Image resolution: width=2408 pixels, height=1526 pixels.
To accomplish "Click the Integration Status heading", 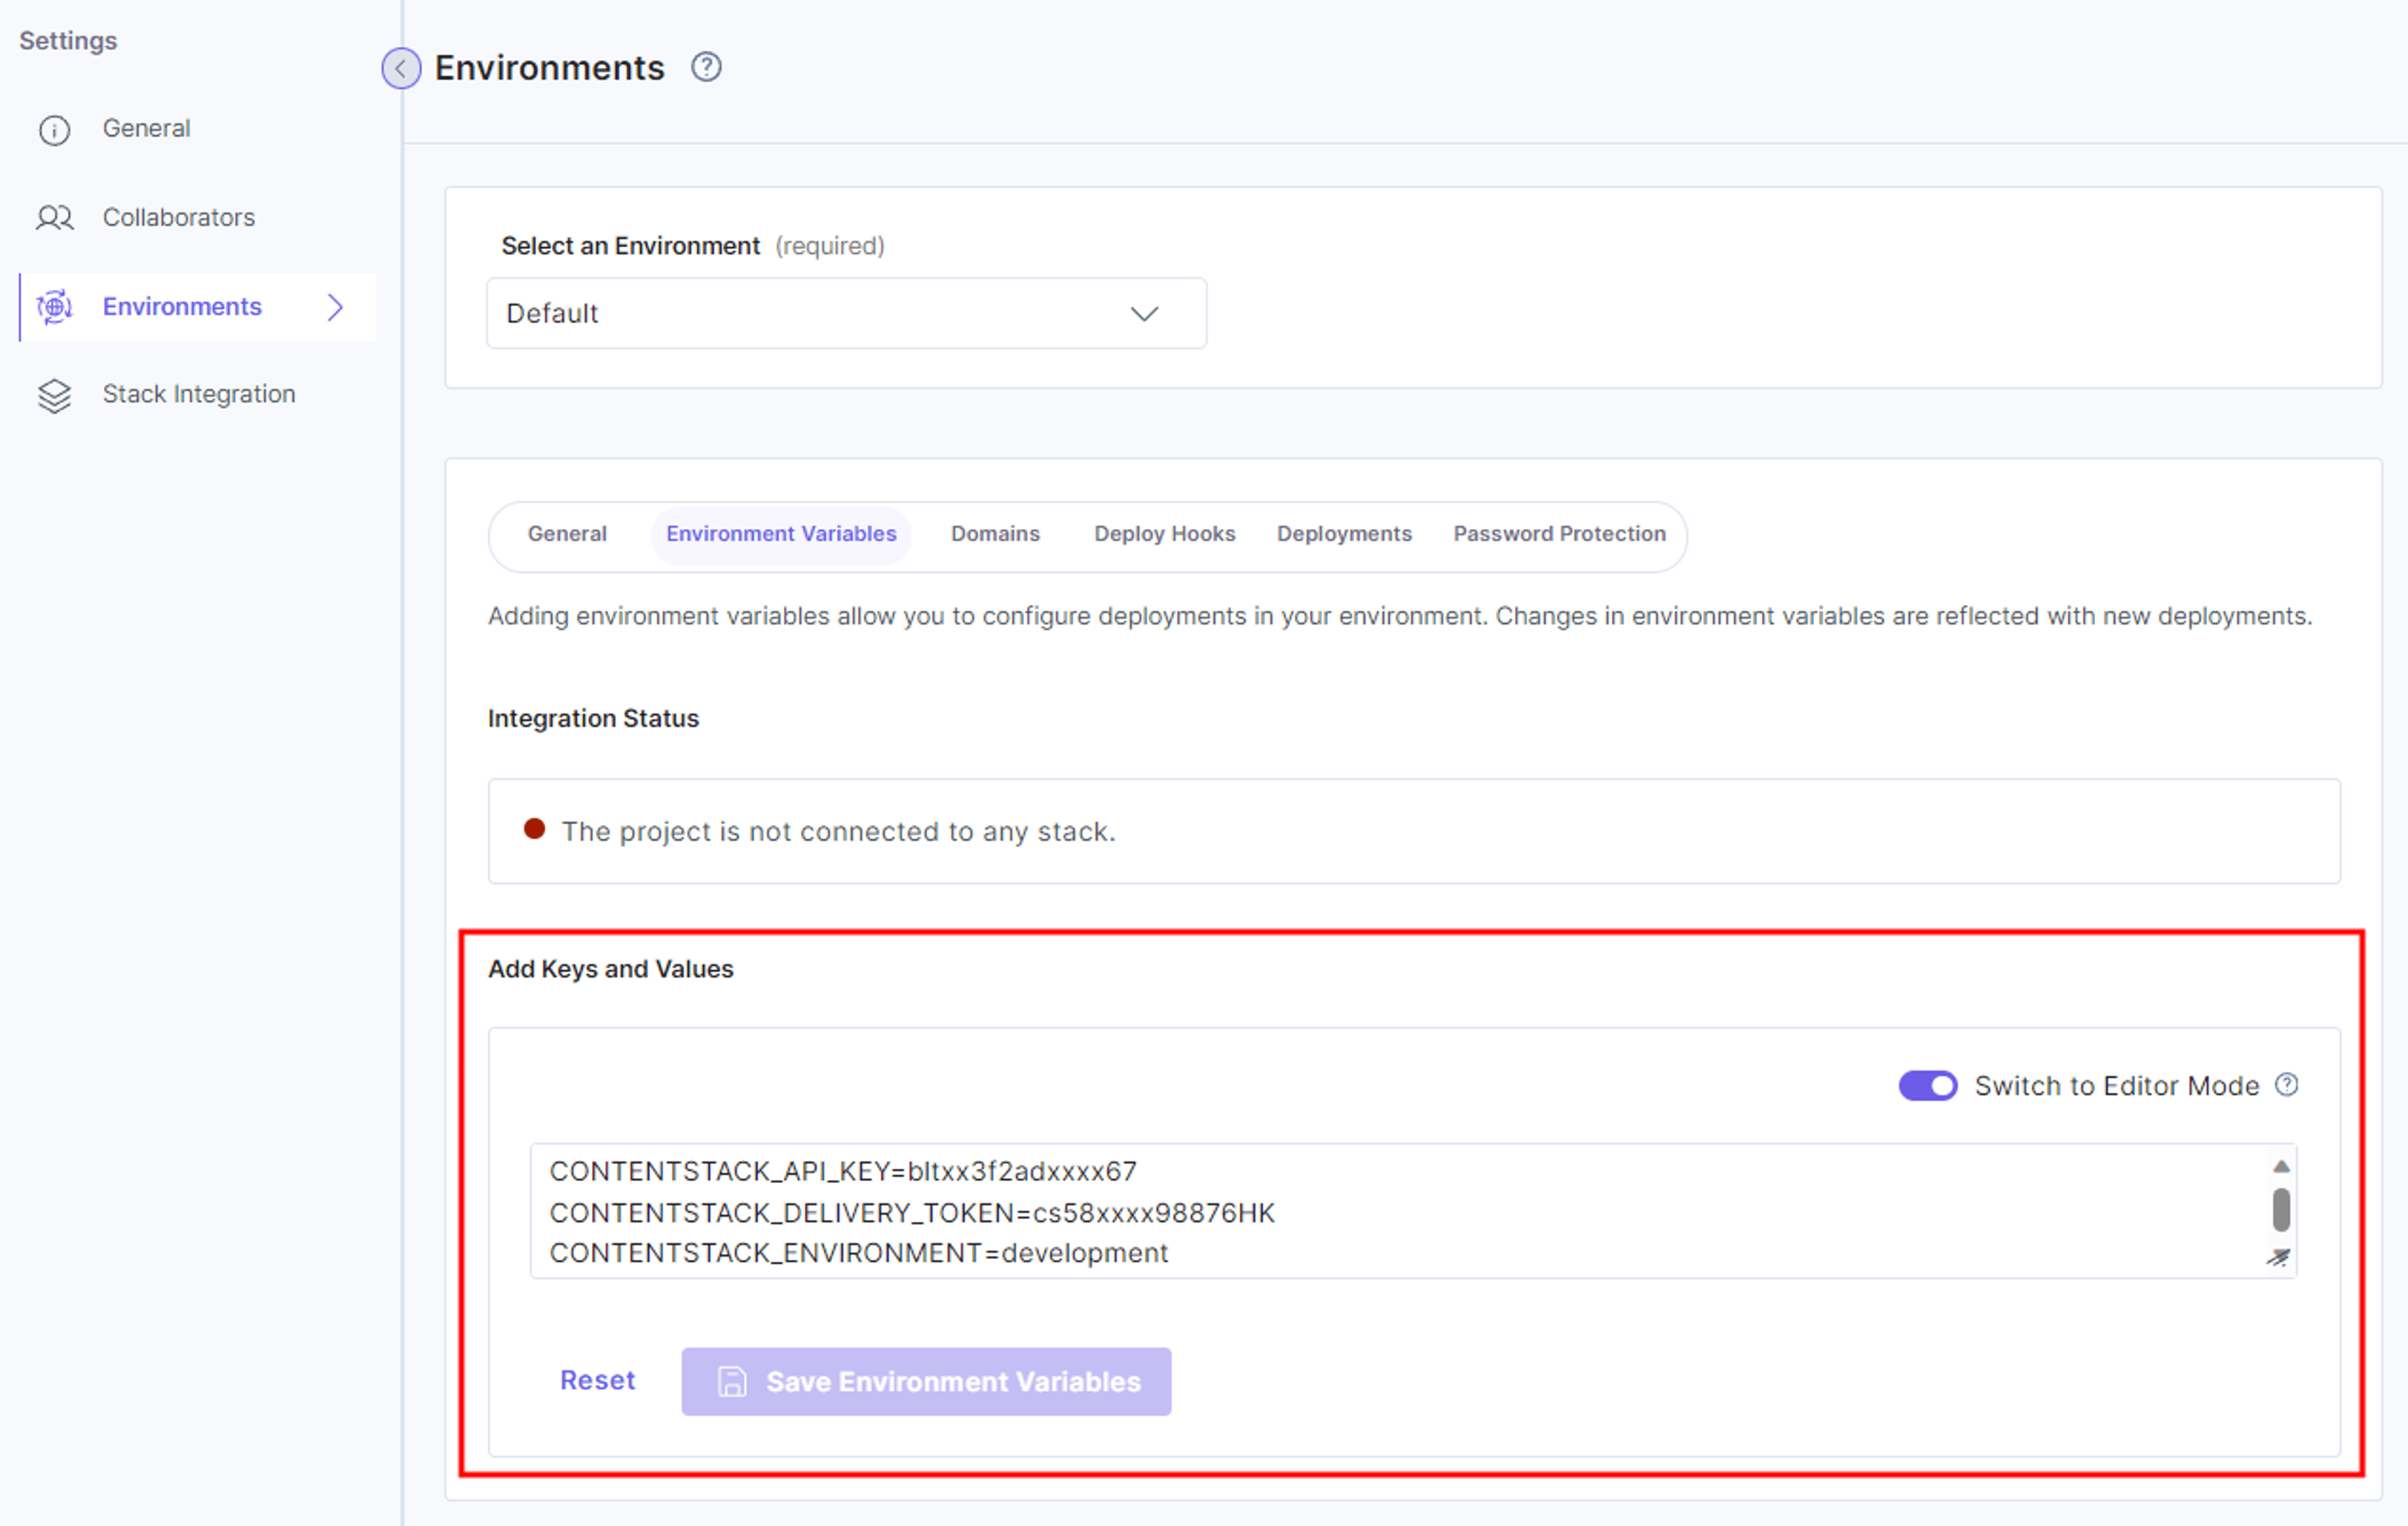I will coord(593,718).
